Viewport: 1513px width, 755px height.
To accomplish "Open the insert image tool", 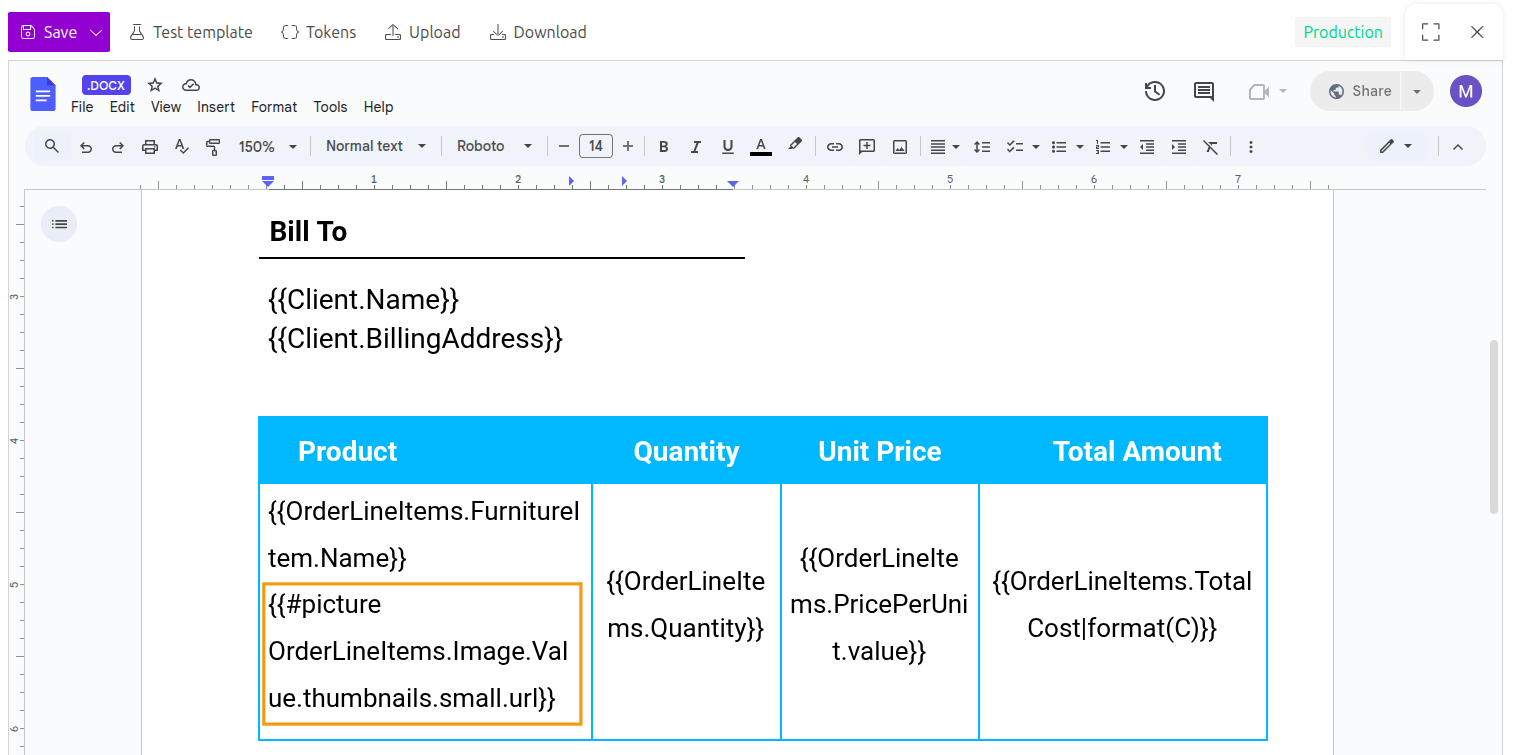I will pyautogui.click(x=899, y=146).
